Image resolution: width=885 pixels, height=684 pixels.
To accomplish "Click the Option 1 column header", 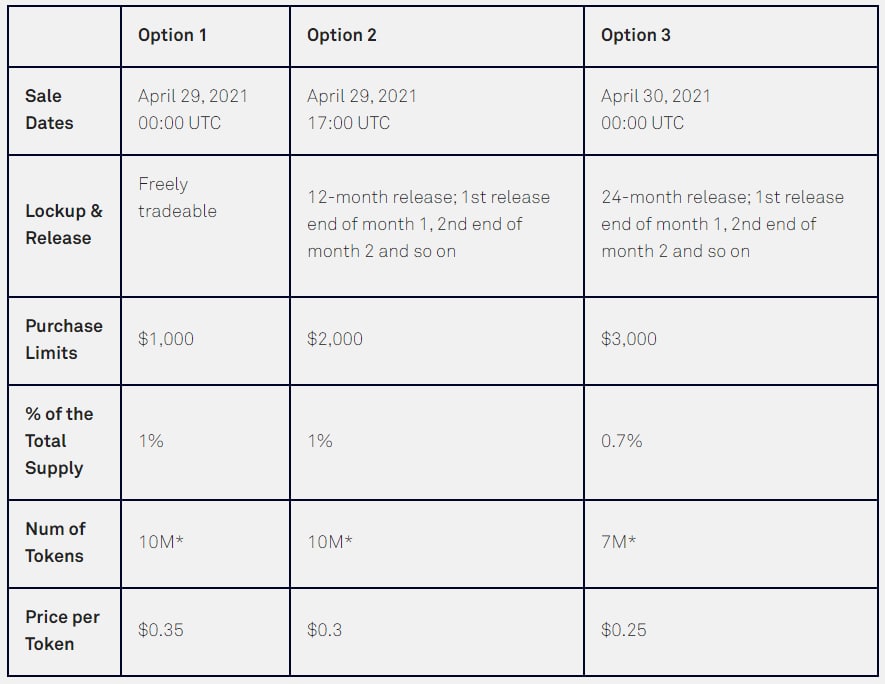I will pos(173,35).
